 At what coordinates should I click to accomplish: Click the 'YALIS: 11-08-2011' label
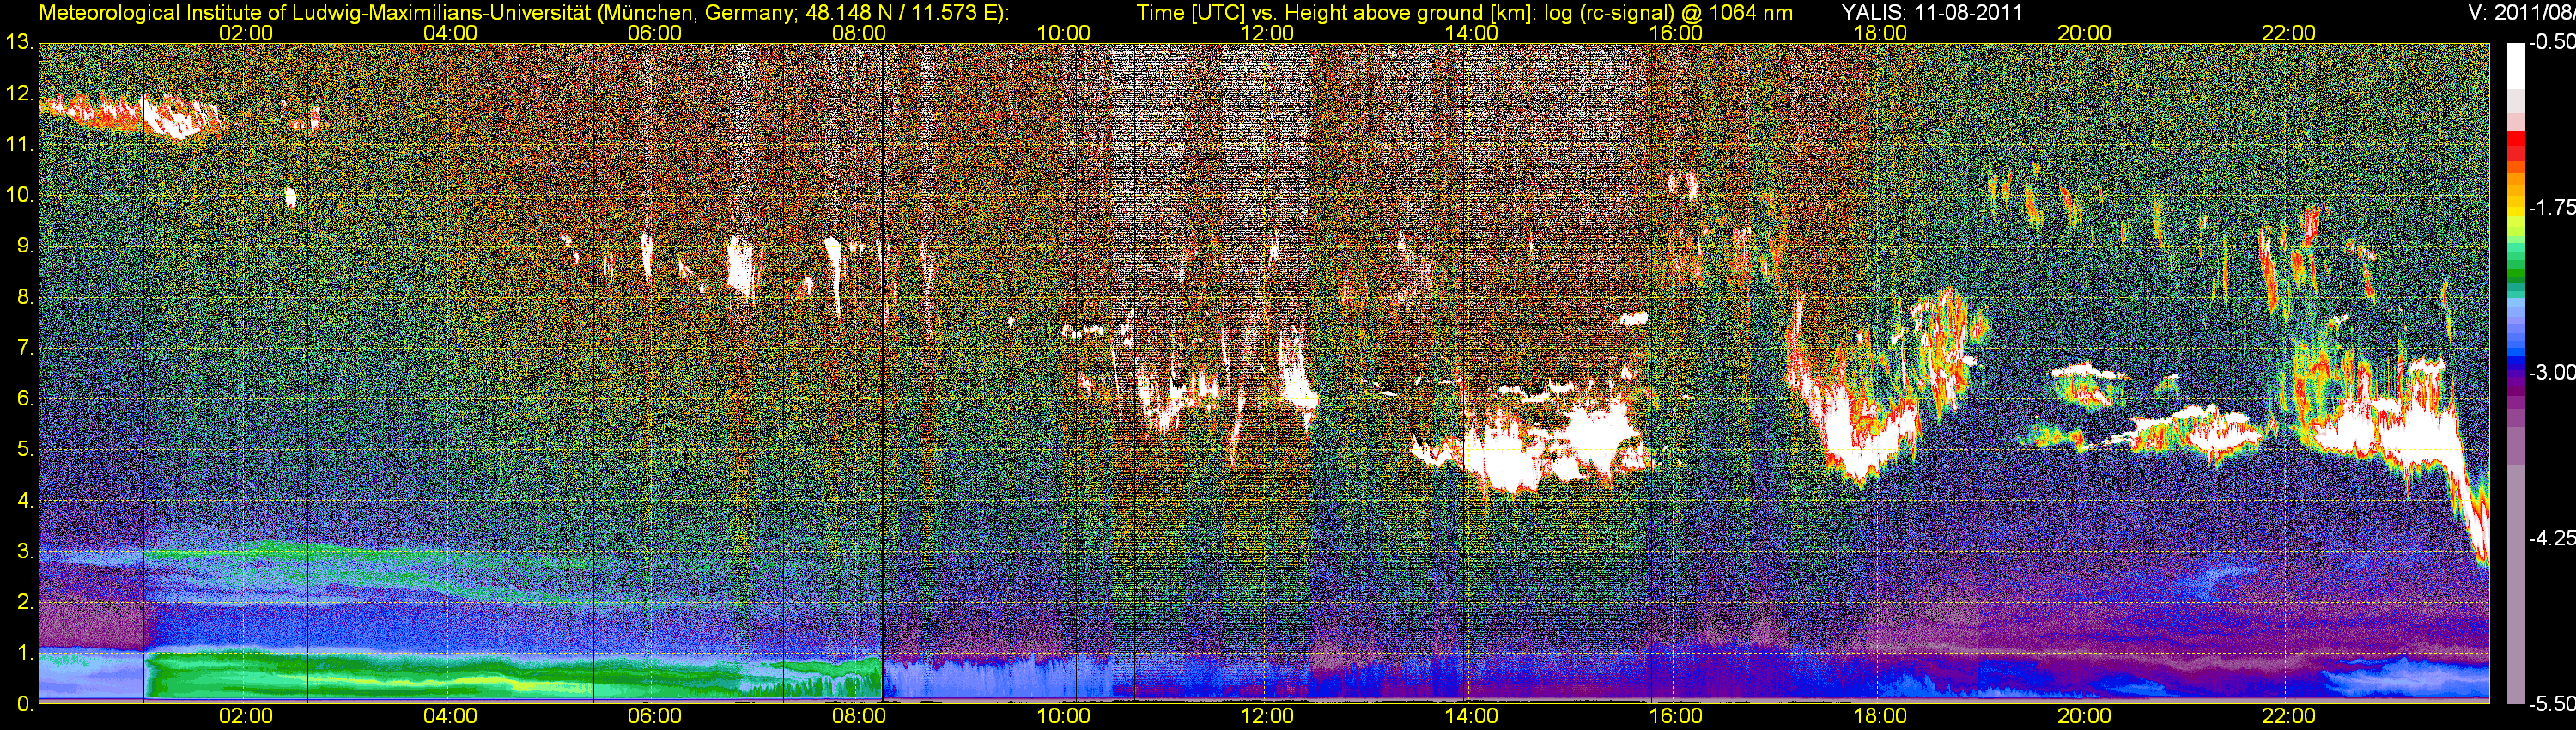point(1931,13)
